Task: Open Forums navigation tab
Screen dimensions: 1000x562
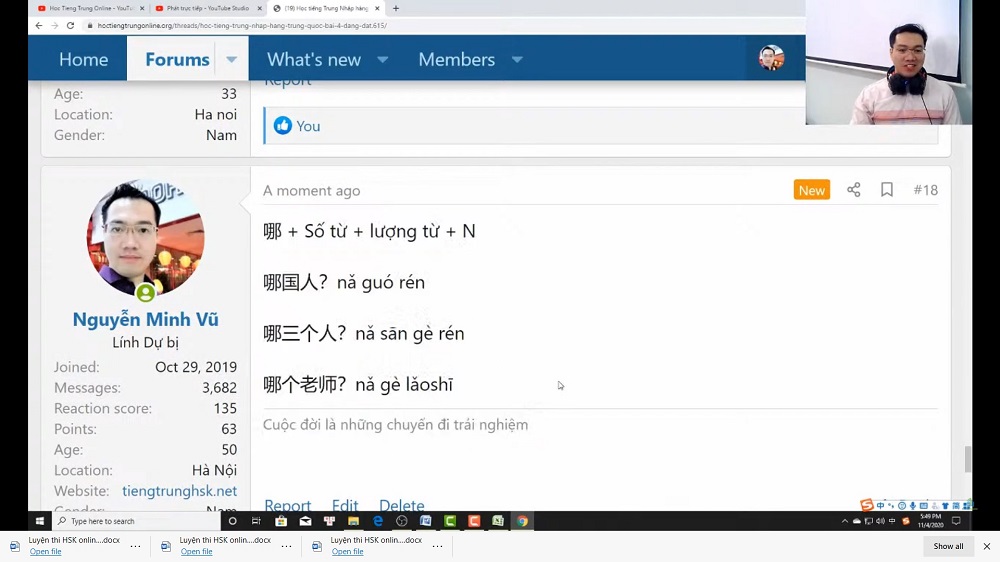Action: coord(177,59)
